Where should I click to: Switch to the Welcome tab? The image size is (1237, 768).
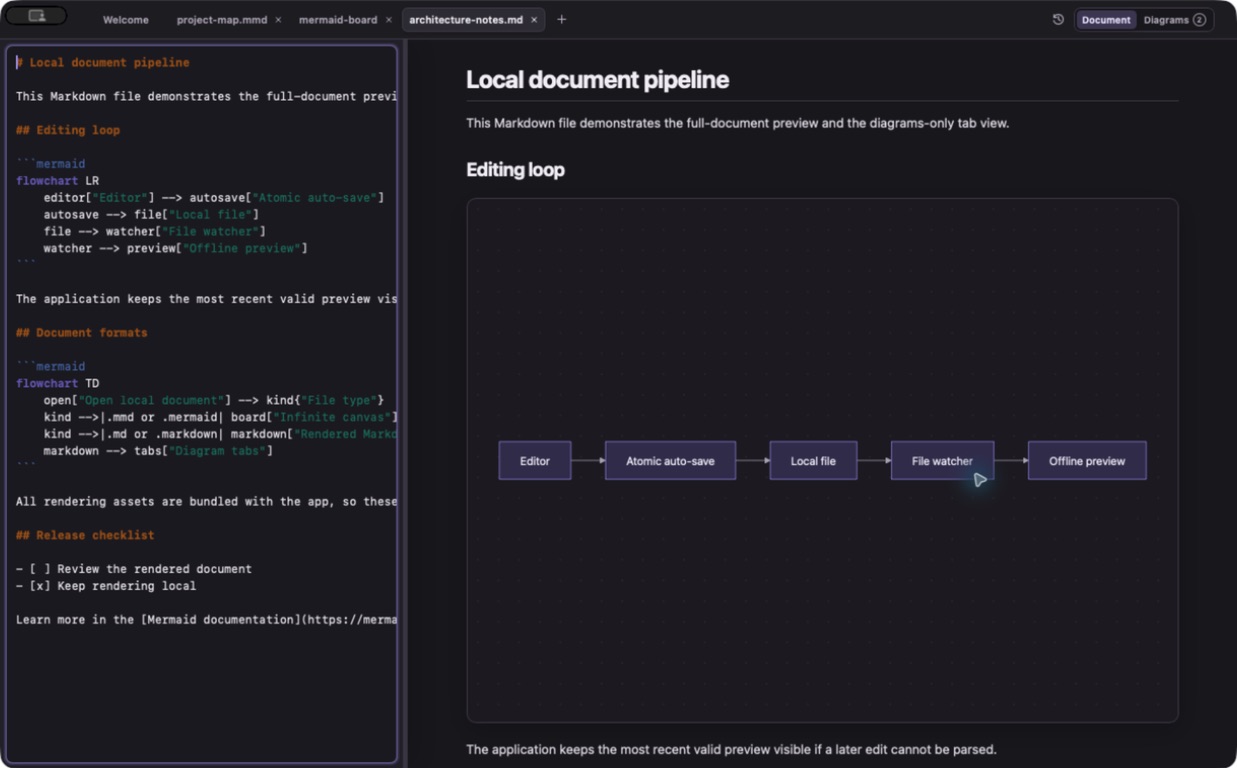point(126,20)
